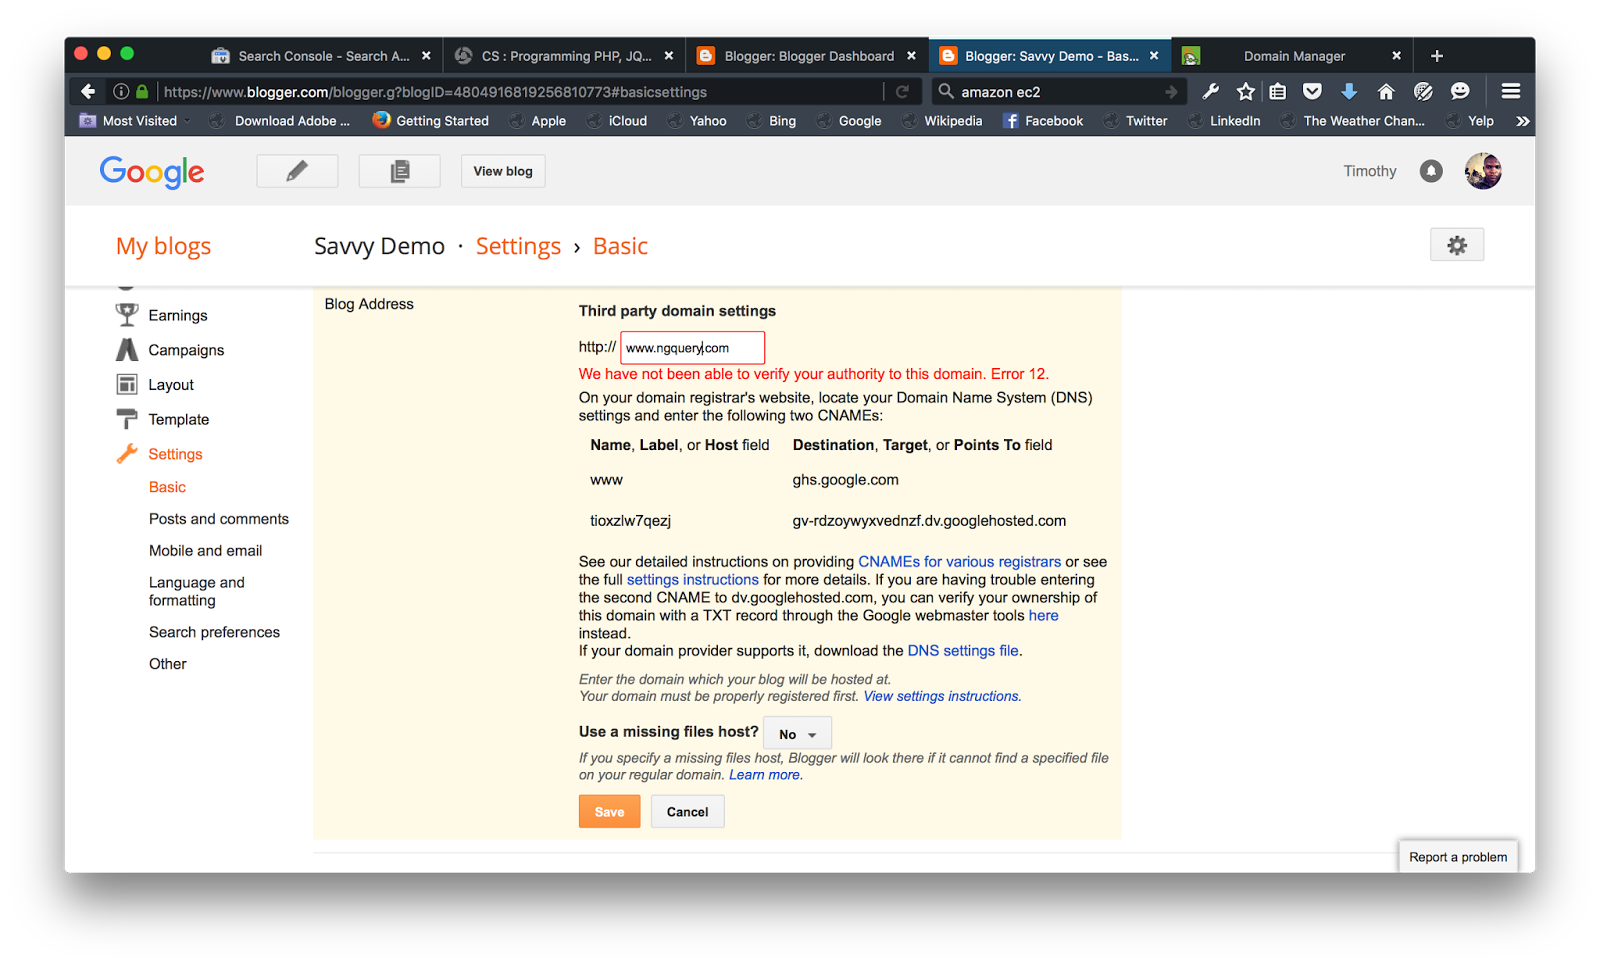The width and height of the screenshot is (1600, 965).
Task: Click the Earnings trophy icon
Action: pos(127,315)
